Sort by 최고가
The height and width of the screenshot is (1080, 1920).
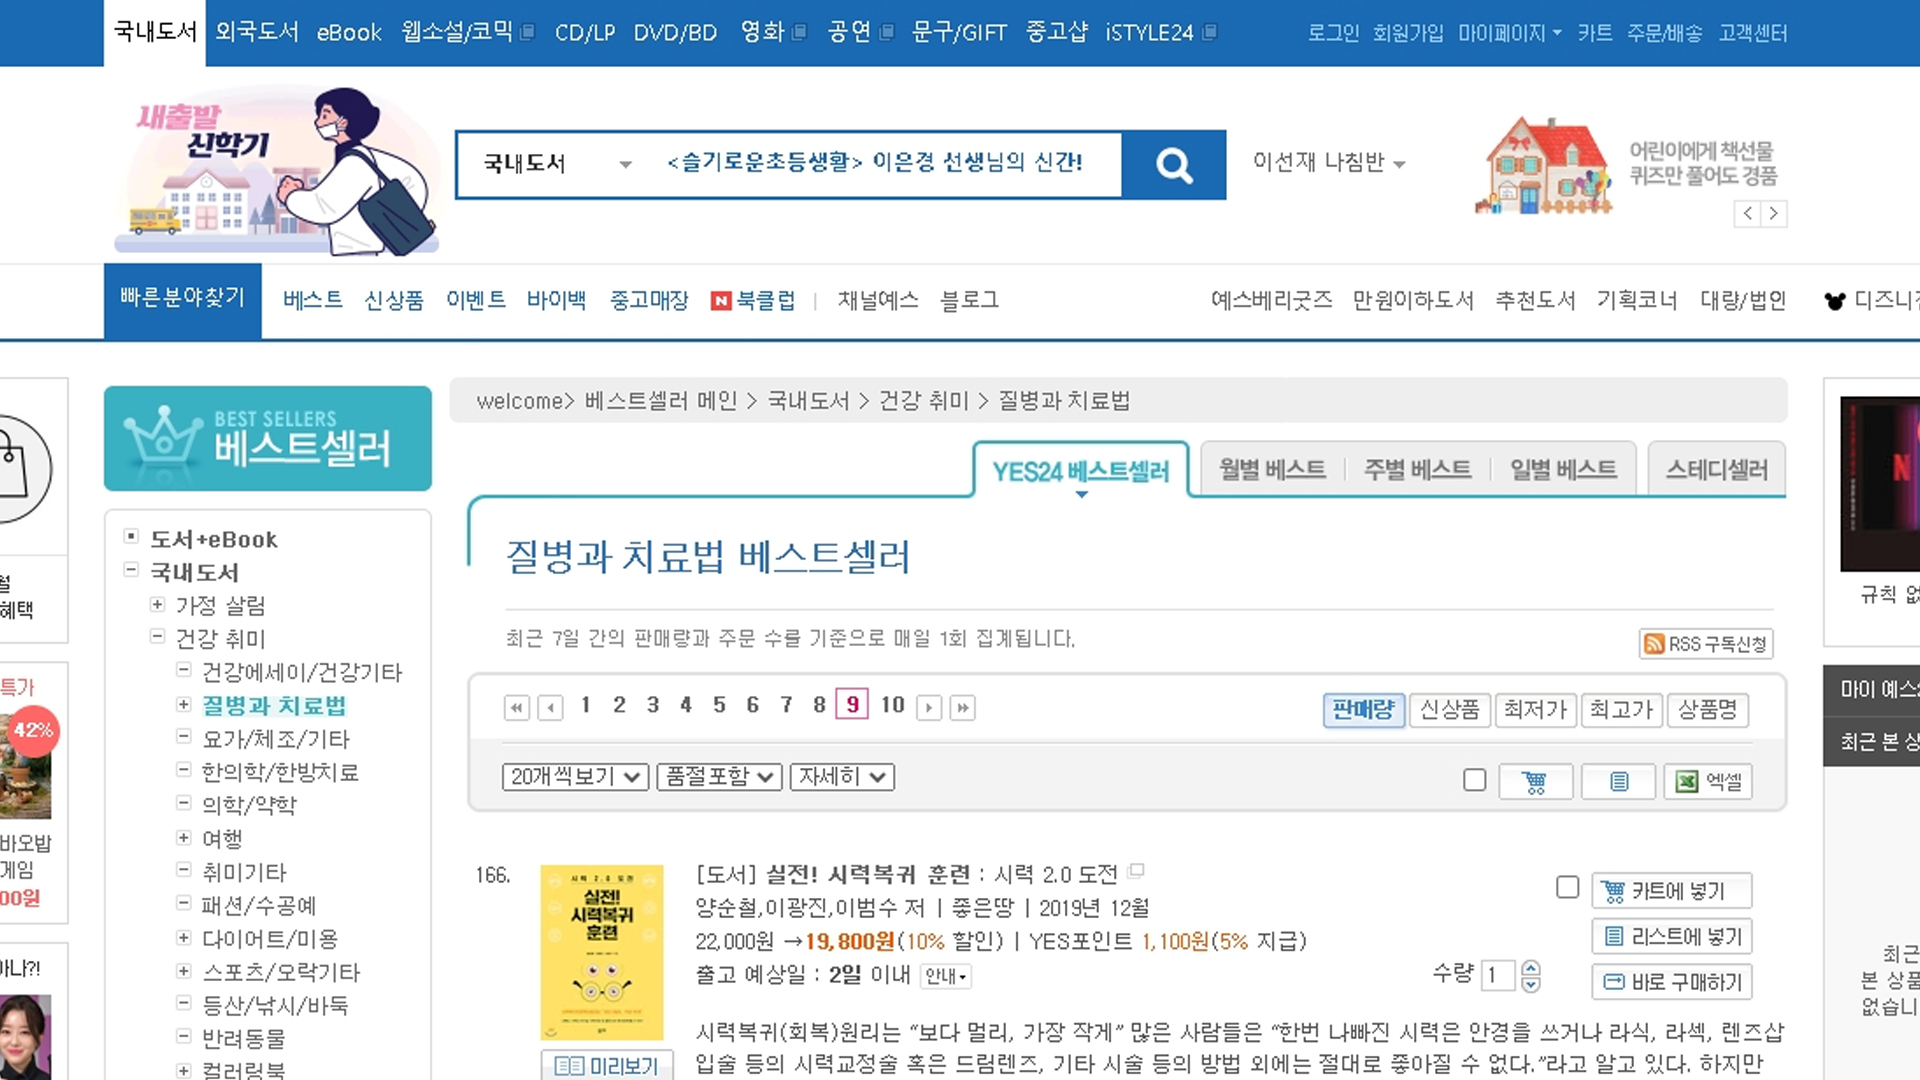click(1621, 710)
